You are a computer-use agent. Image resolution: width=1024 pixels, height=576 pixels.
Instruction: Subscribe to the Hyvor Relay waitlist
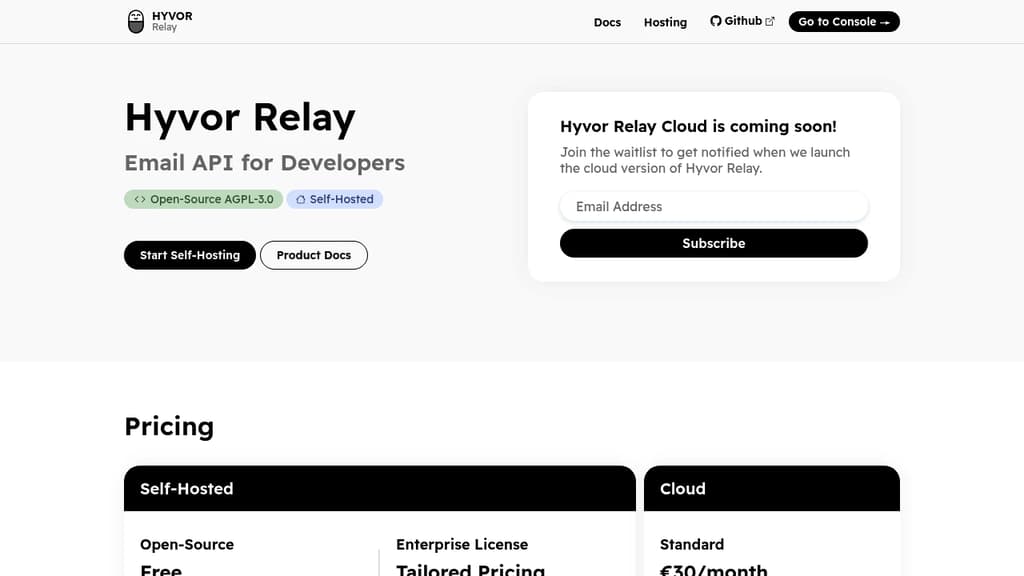pos(713,243)
